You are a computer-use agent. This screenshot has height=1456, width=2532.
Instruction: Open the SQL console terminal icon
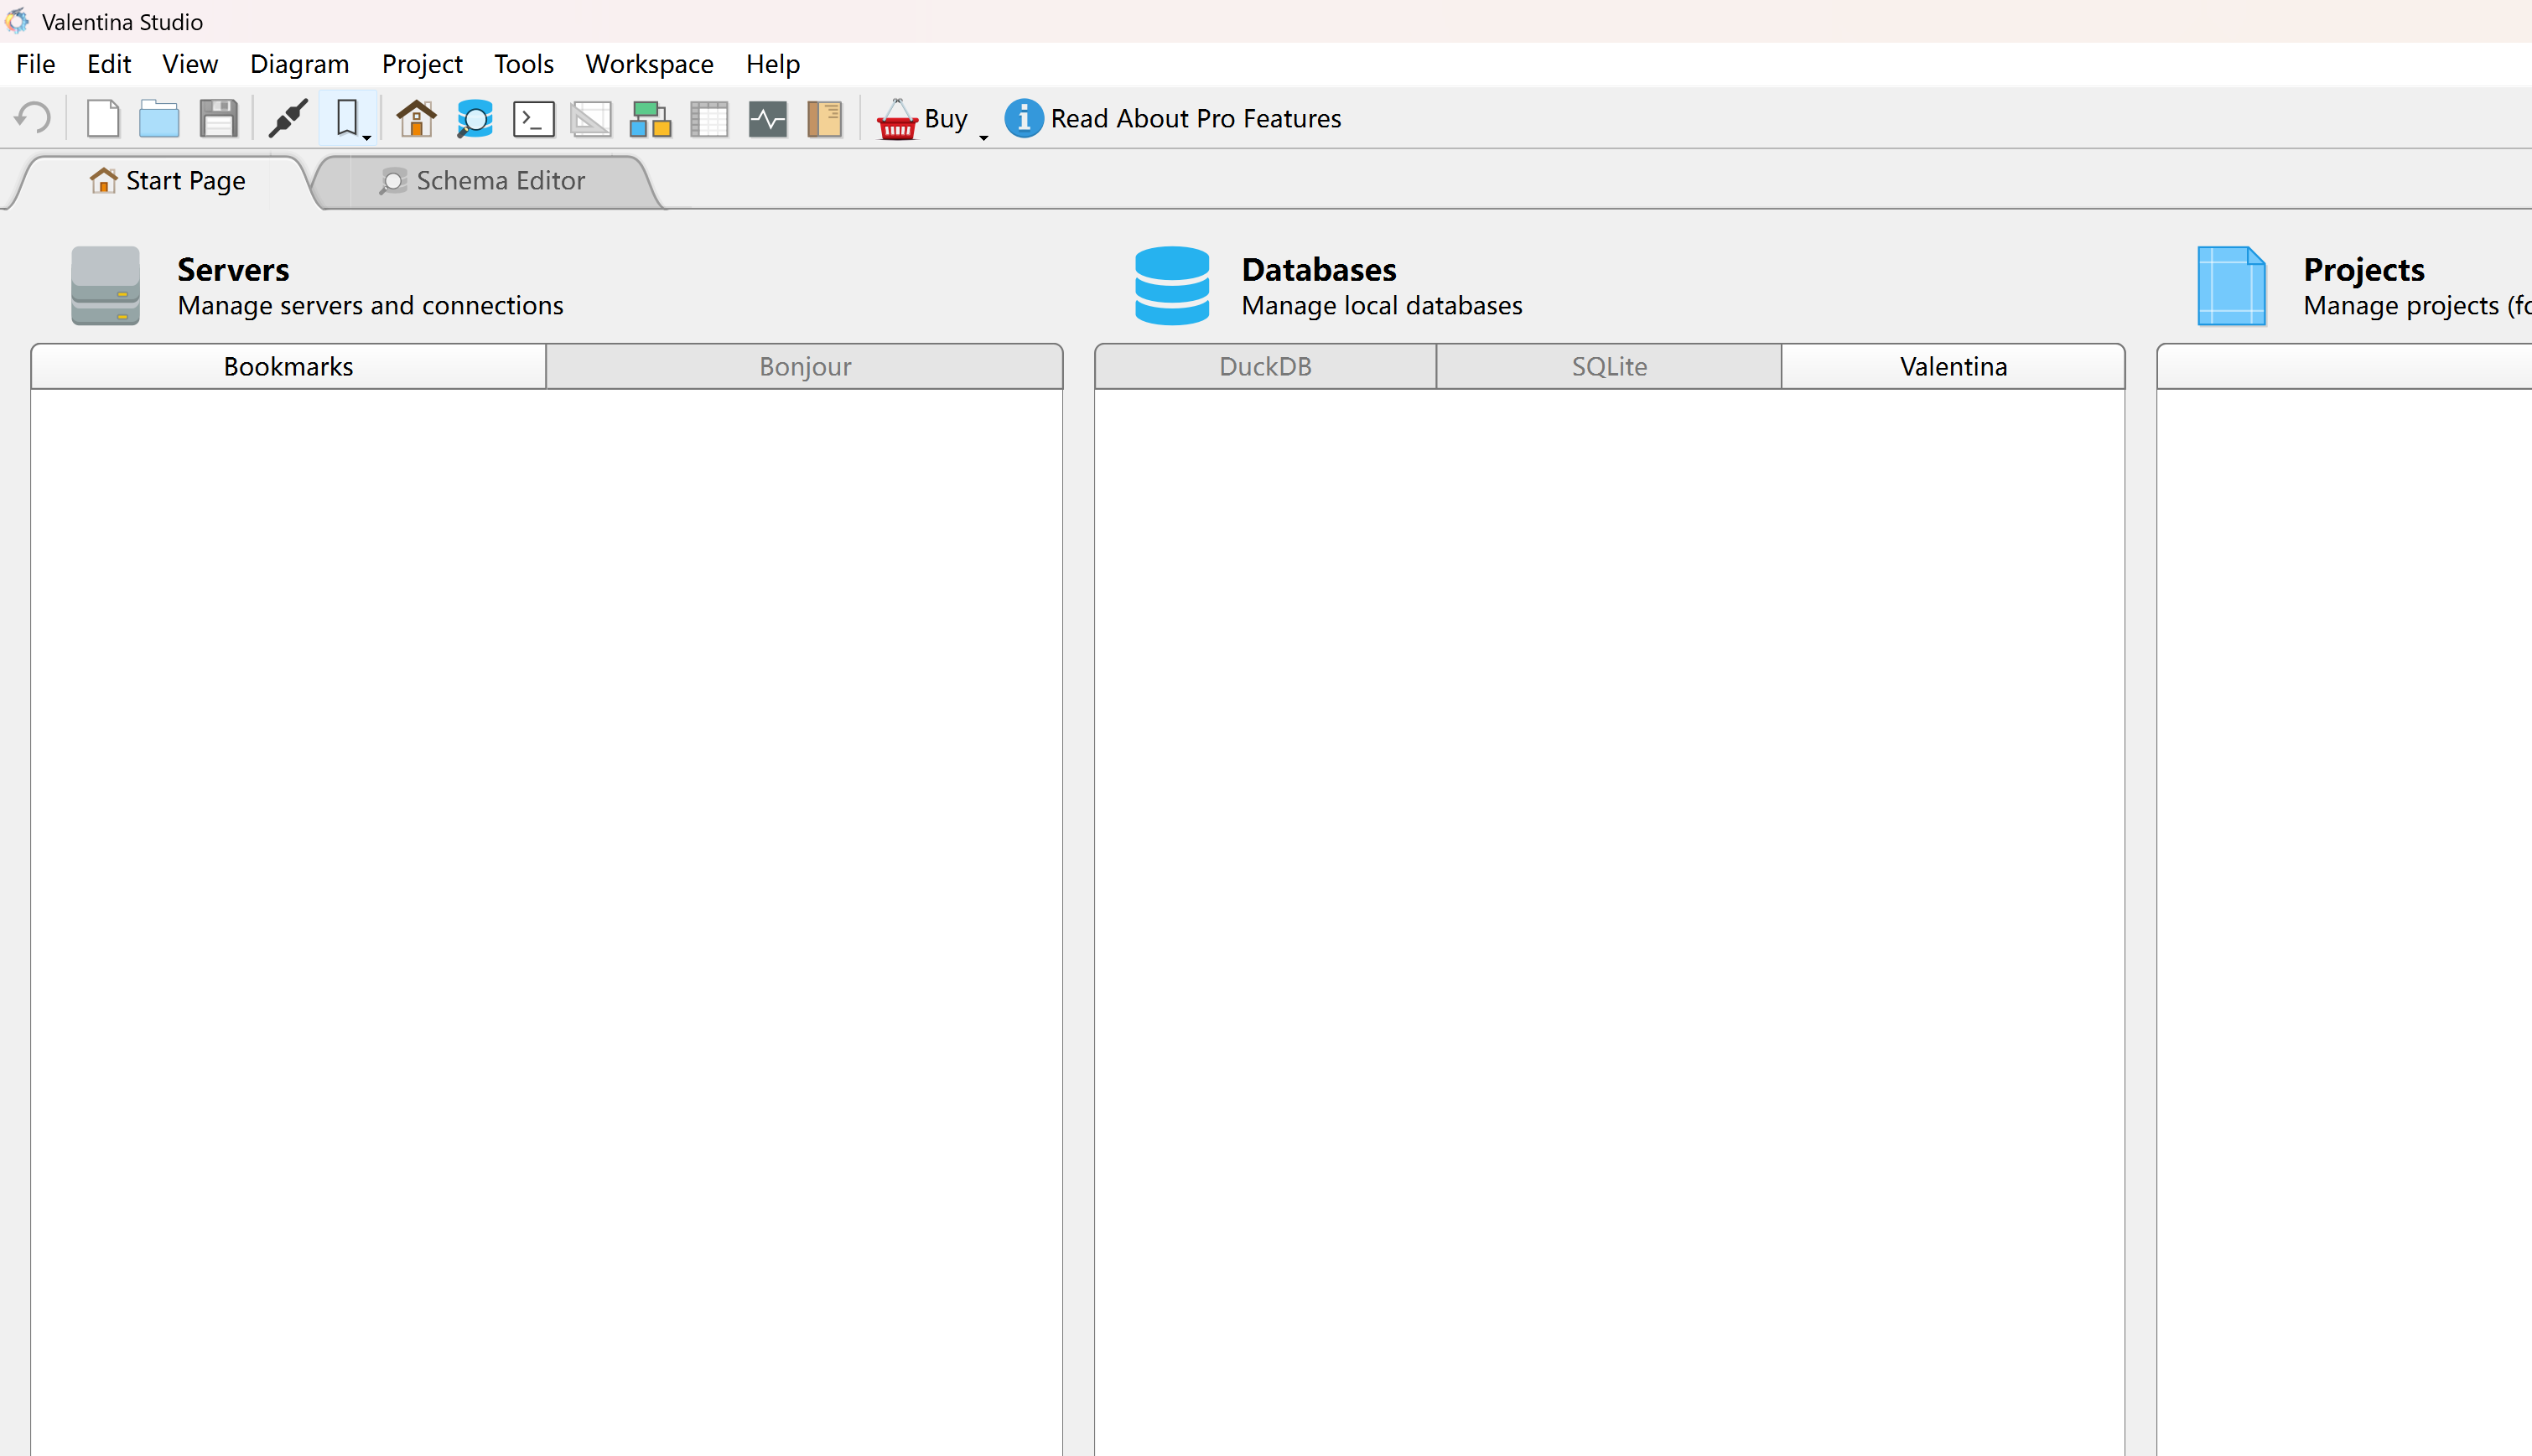click(533, 118)
